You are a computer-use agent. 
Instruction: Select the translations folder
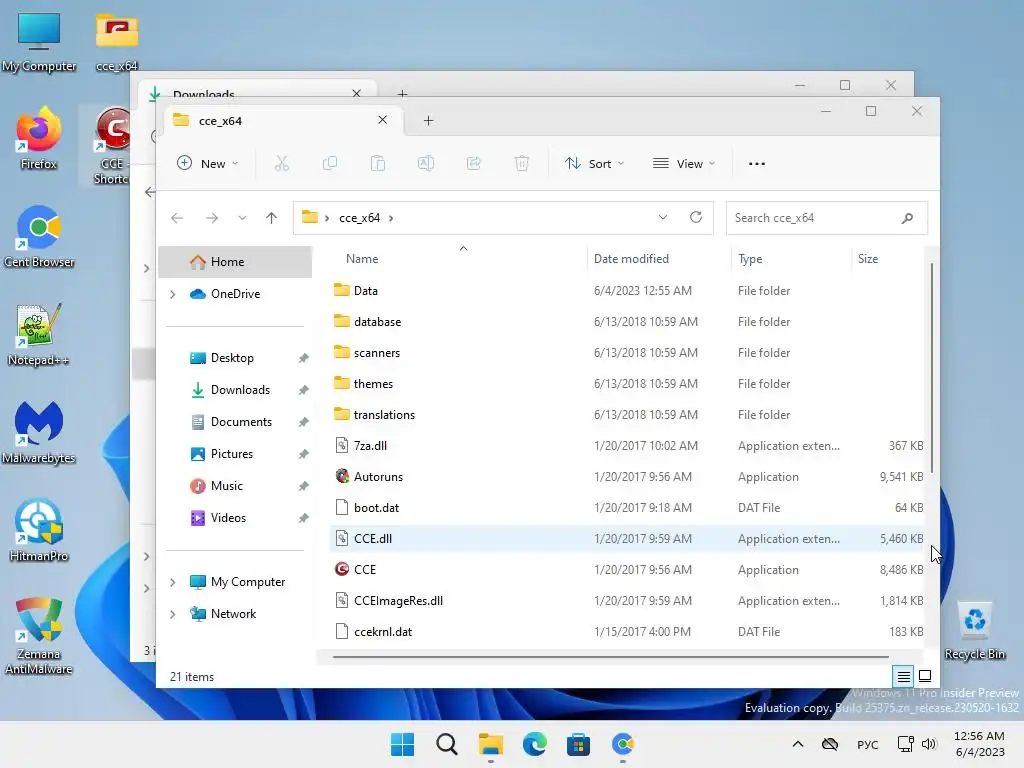click(x=627, y=415)
